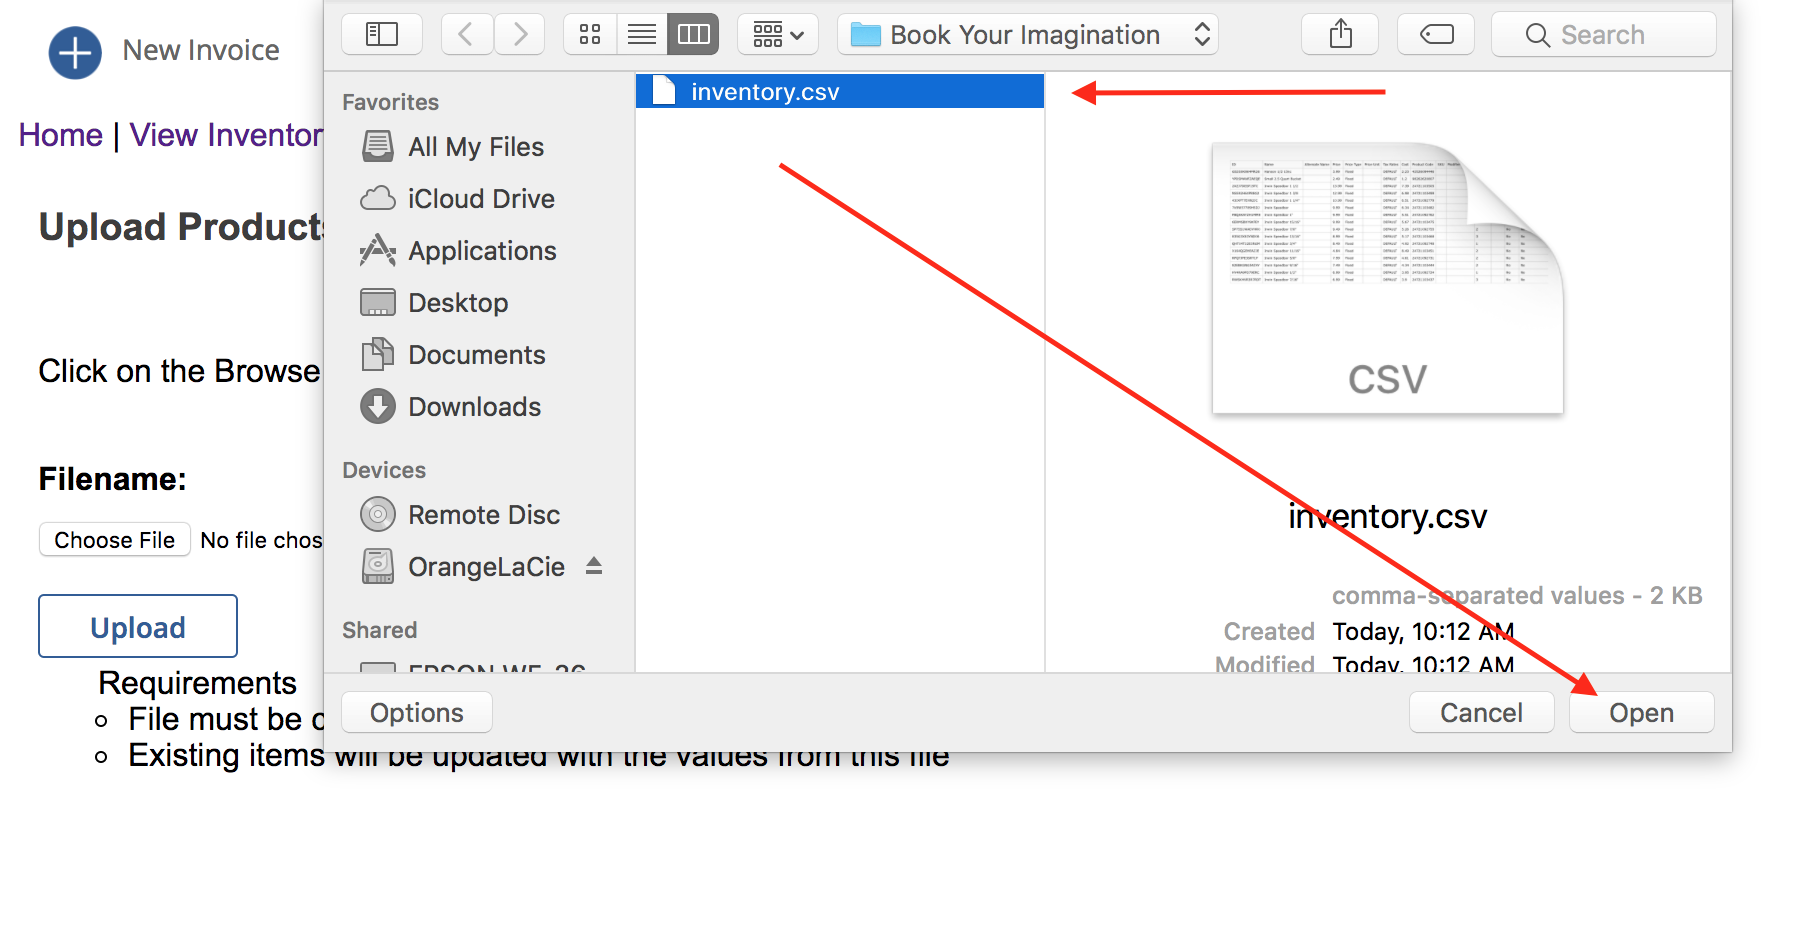Open the item arrangement dropdown

pyautogui.click(x=778, y=35)
